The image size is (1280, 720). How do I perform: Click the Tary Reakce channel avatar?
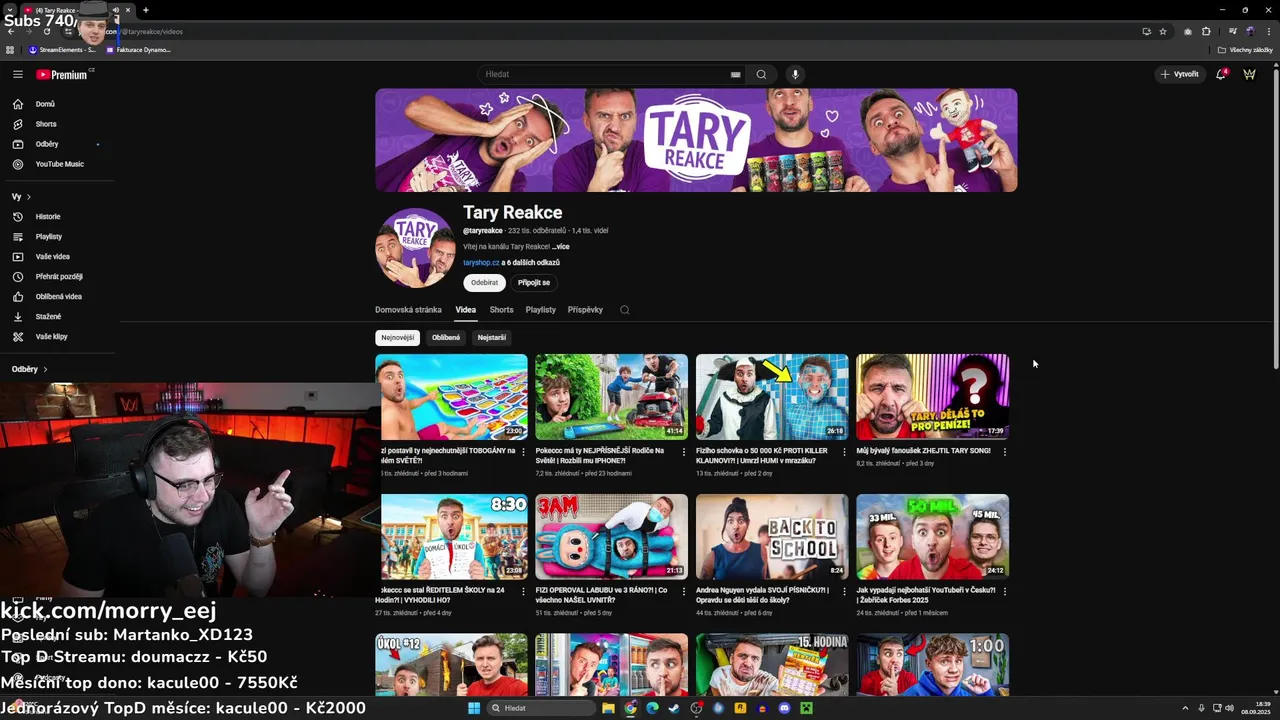(415, 248)
